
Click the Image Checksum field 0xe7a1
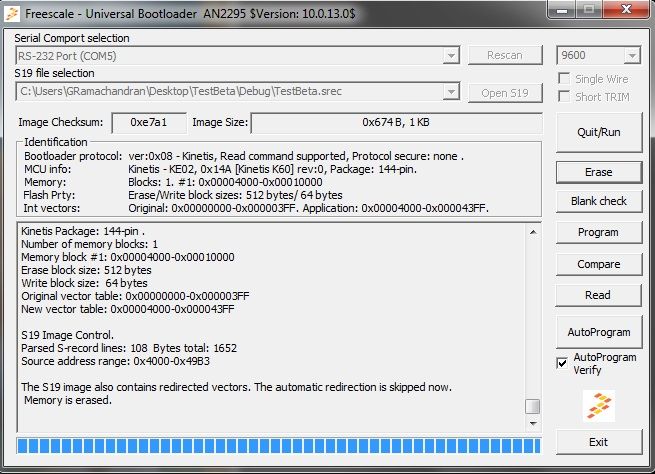point(149,123)
